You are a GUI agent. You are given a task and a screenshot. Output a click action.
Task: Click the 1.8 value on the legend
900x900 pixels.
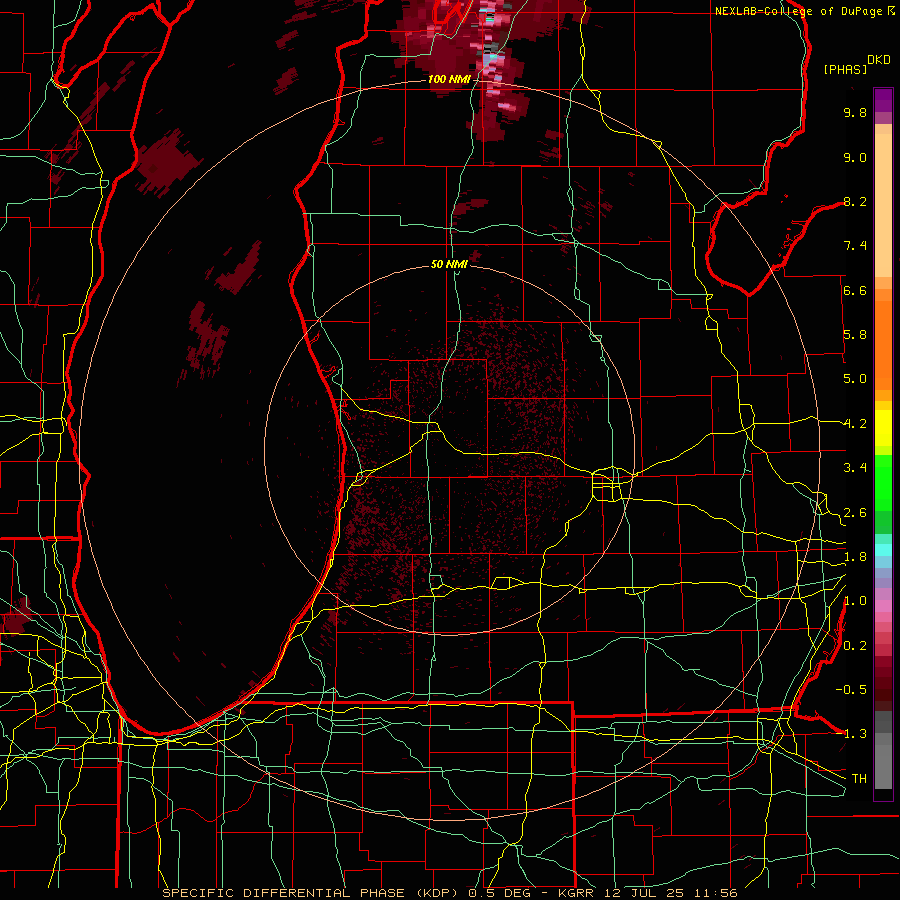coord(855,557)
